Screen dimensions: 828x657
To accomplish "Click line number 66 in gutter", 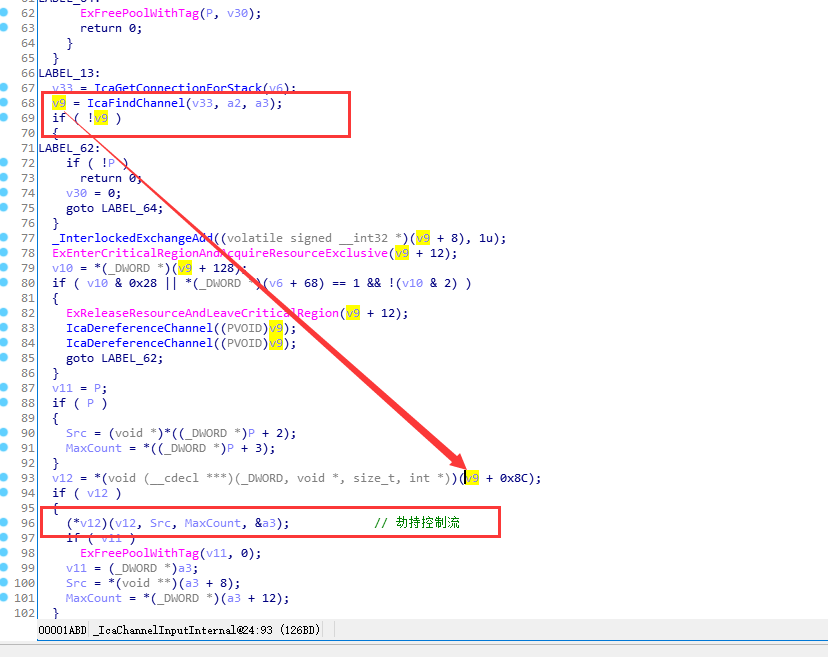I will coord(28,73).
